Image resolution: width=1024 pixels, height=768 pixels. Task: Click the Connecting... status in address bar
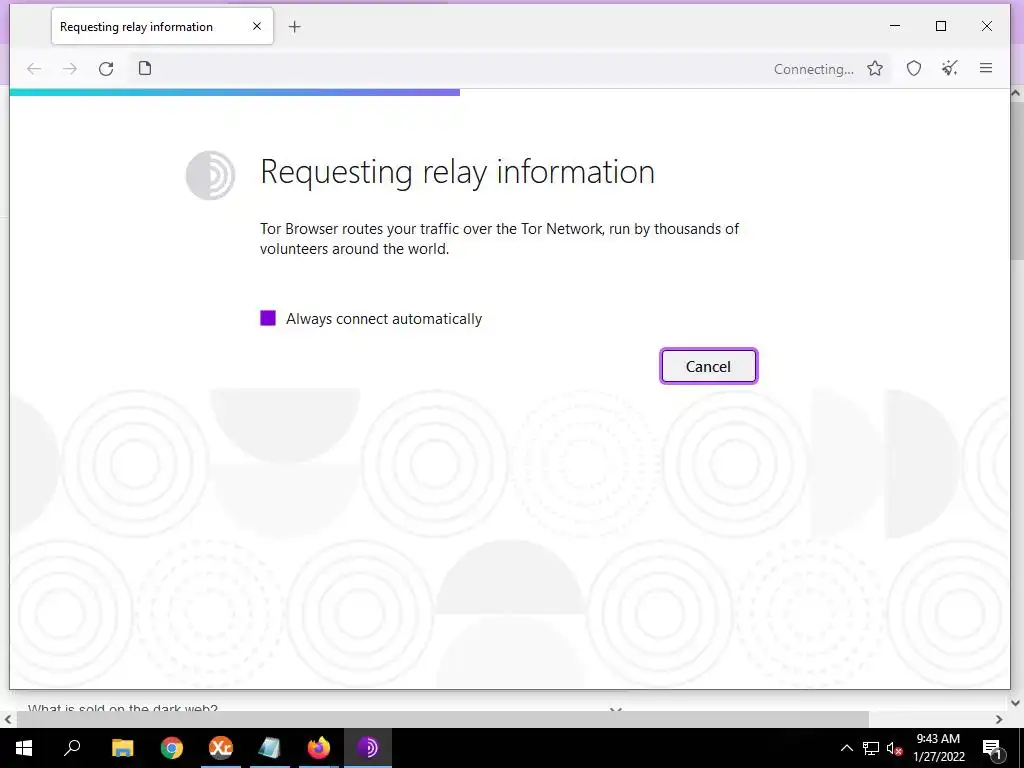(x=814, y=69)
